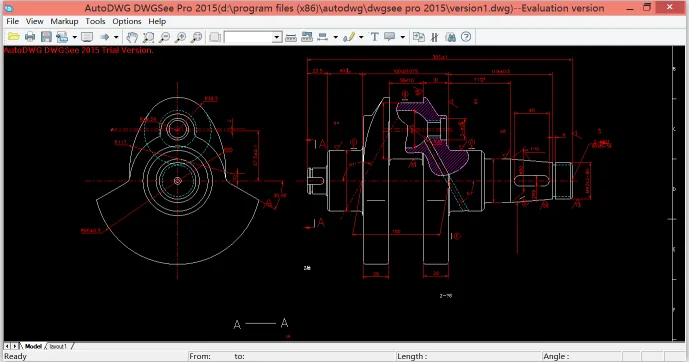This screenshot has width=689, height=362.
Task: Switch to the Model tab
Action: pyautogui.click(x=33, y=346)
